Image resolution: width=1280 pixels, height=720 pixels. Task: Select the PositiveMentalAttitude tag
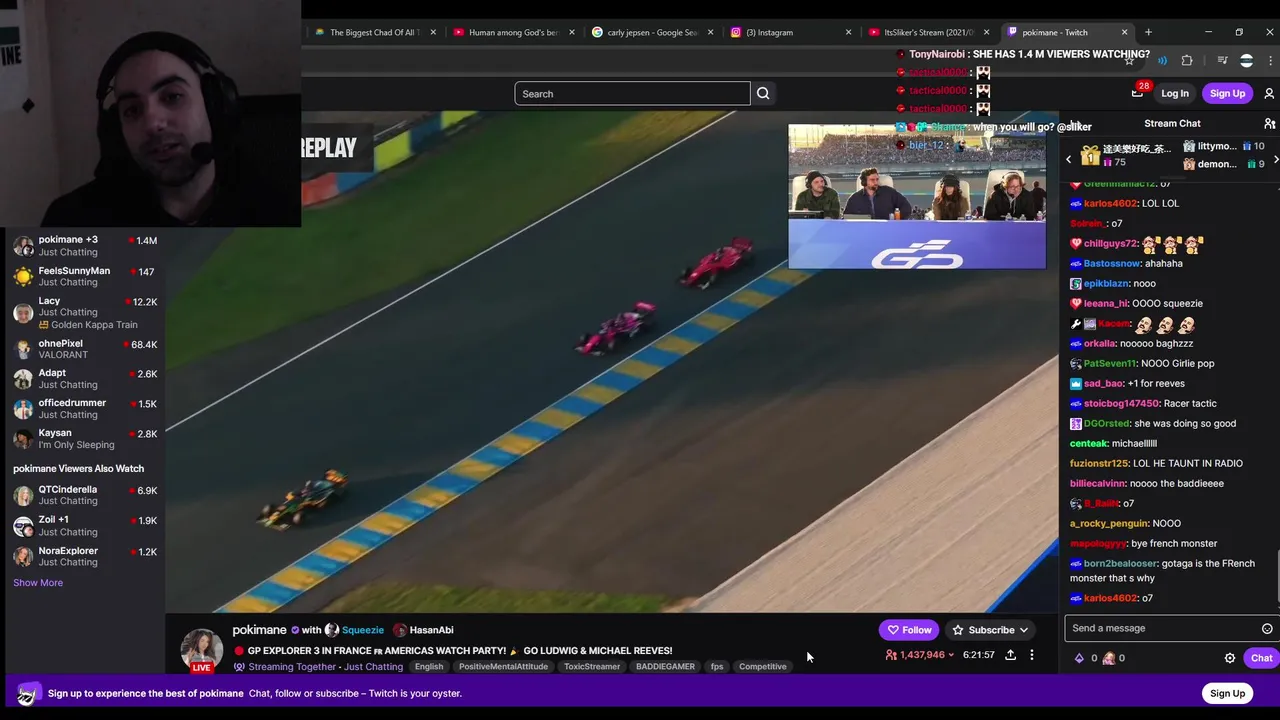click(503, 667)
